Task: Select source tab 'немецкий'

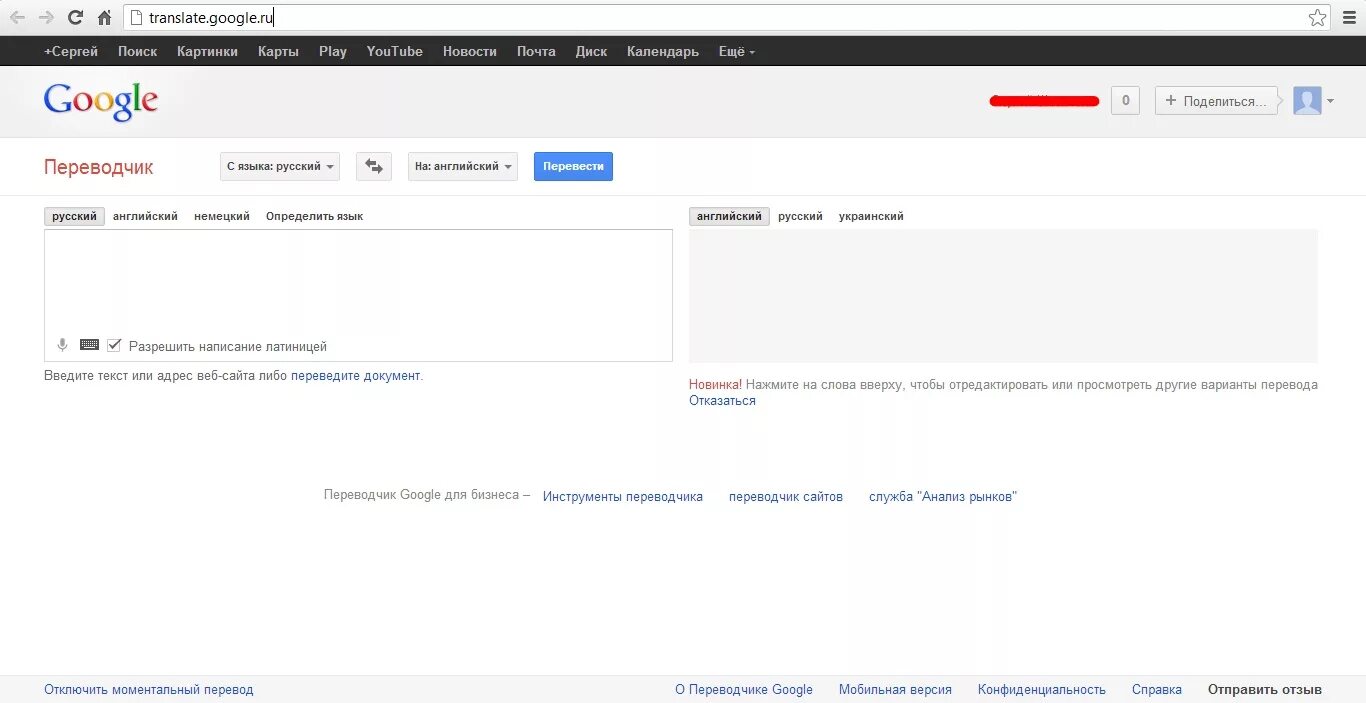Action: click(222, 216)
